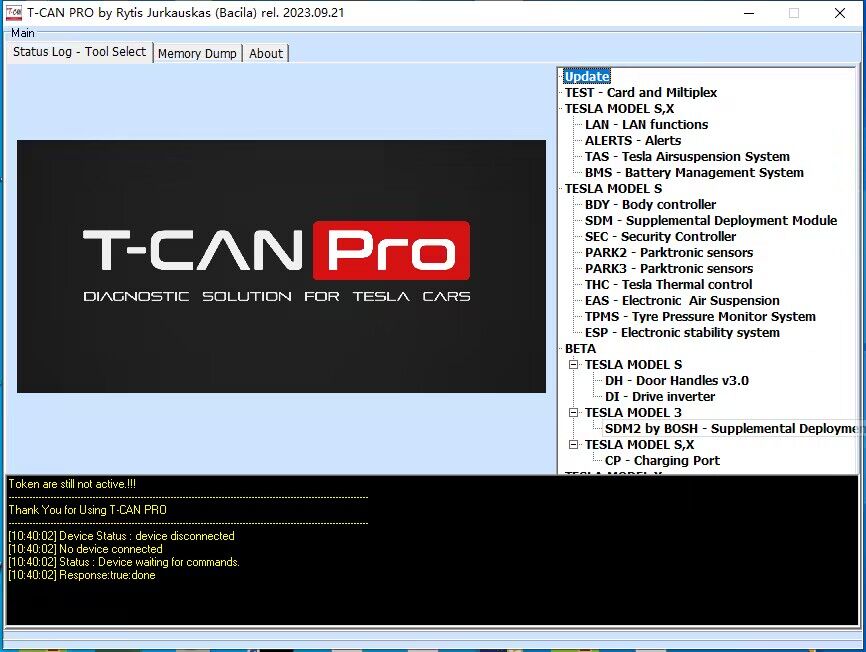
Task: Click the T-CAN app icon in title bar
Action: [x=13, y=12]
